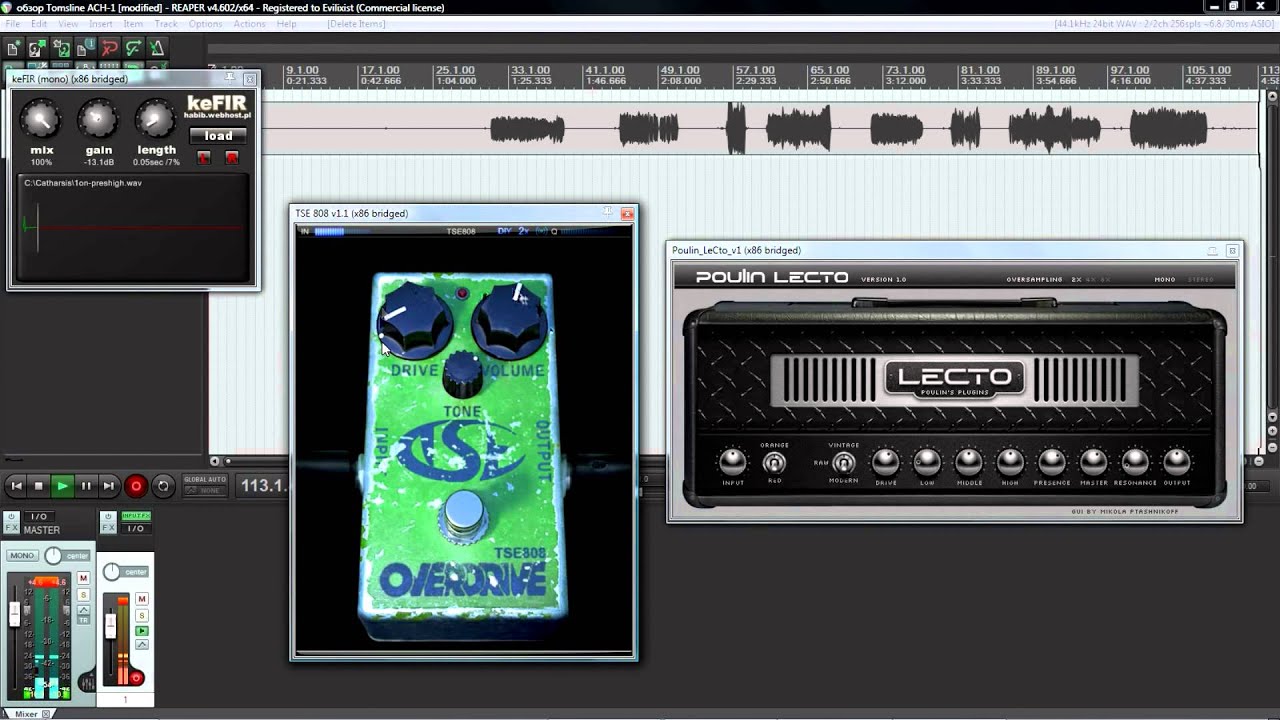The image size is (1280, 720).
Task: Stop playback in the transport bar
Action: (39, 486)
